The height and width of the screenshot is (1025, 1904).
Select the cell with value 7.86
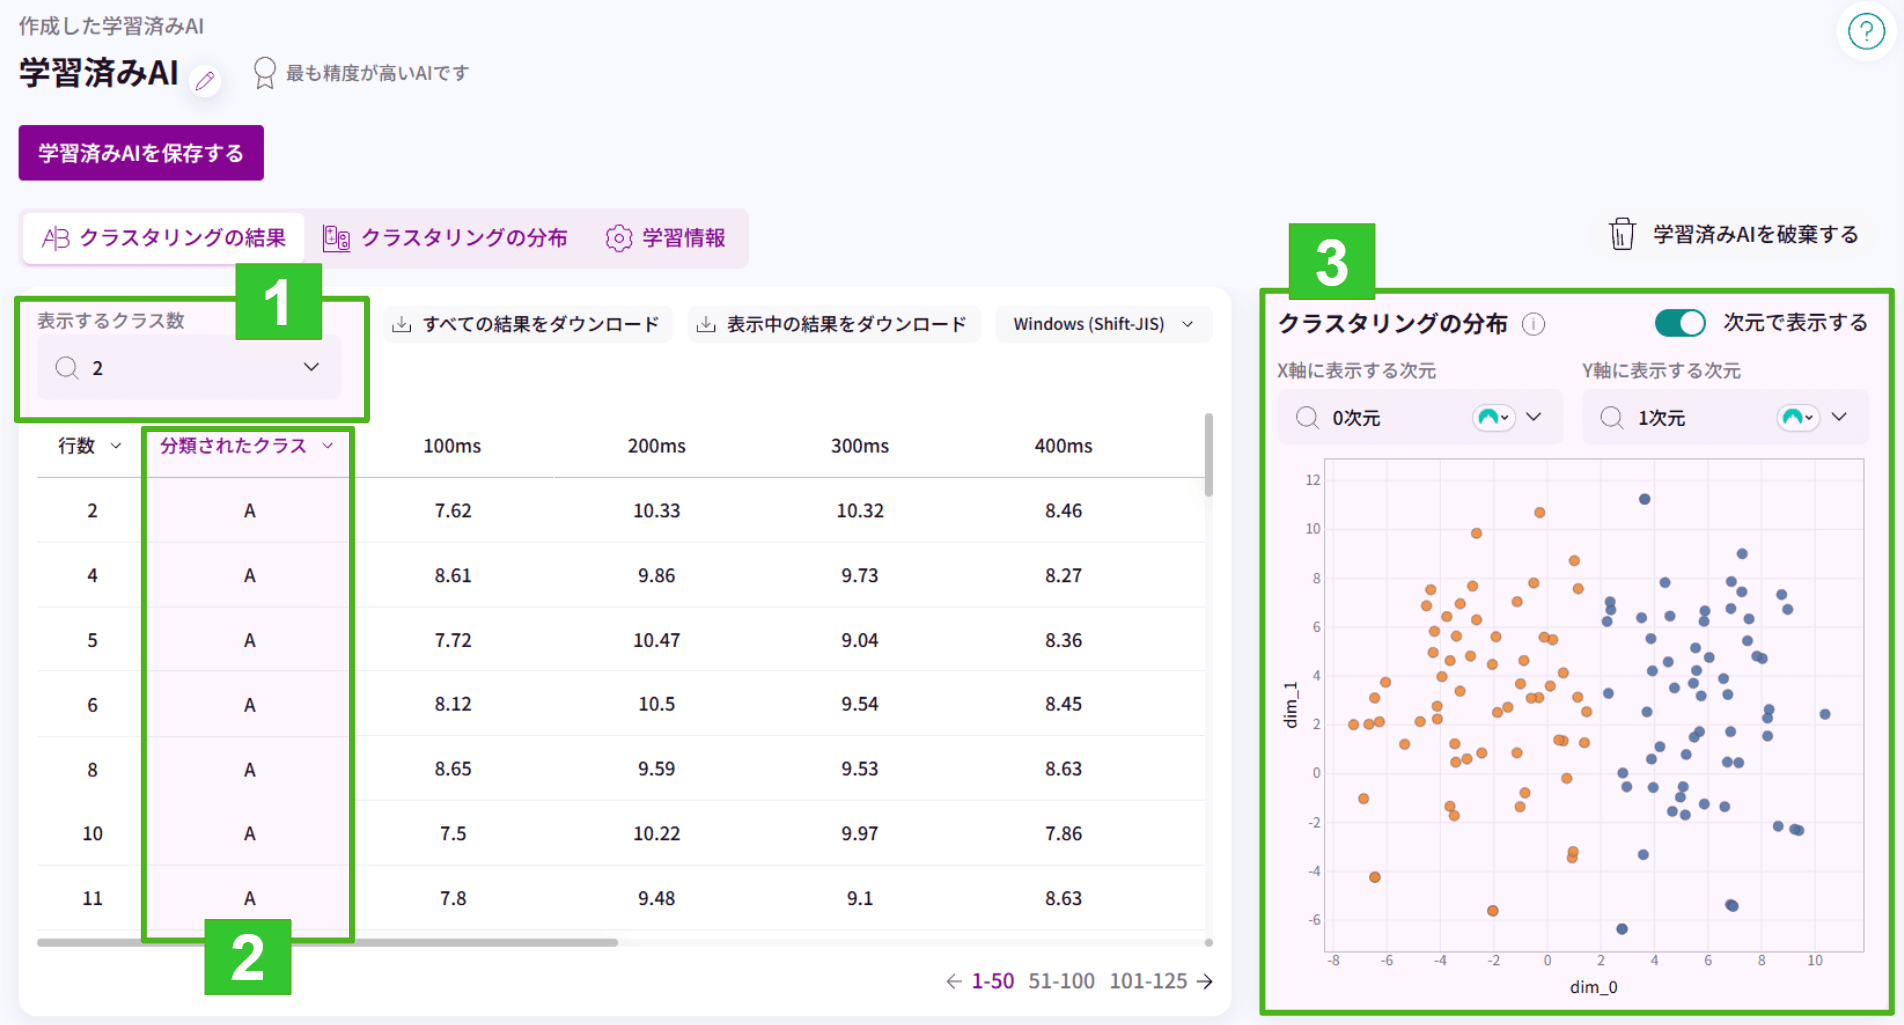coord(1063,834)
